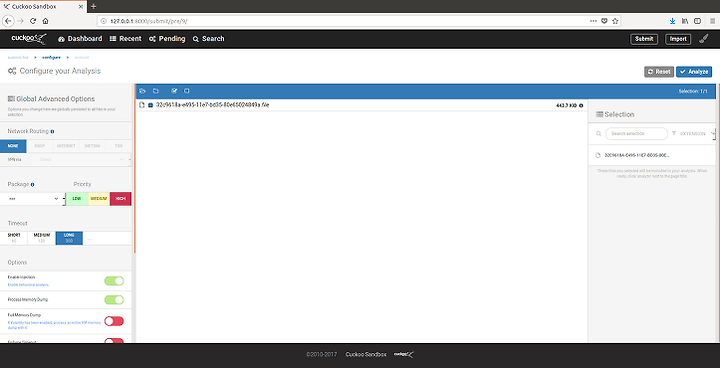Image resolution: width=720 pixels, height=368 pixels.
Task: Click the Selection panel list icon
Action: click(x=599, y=114)
